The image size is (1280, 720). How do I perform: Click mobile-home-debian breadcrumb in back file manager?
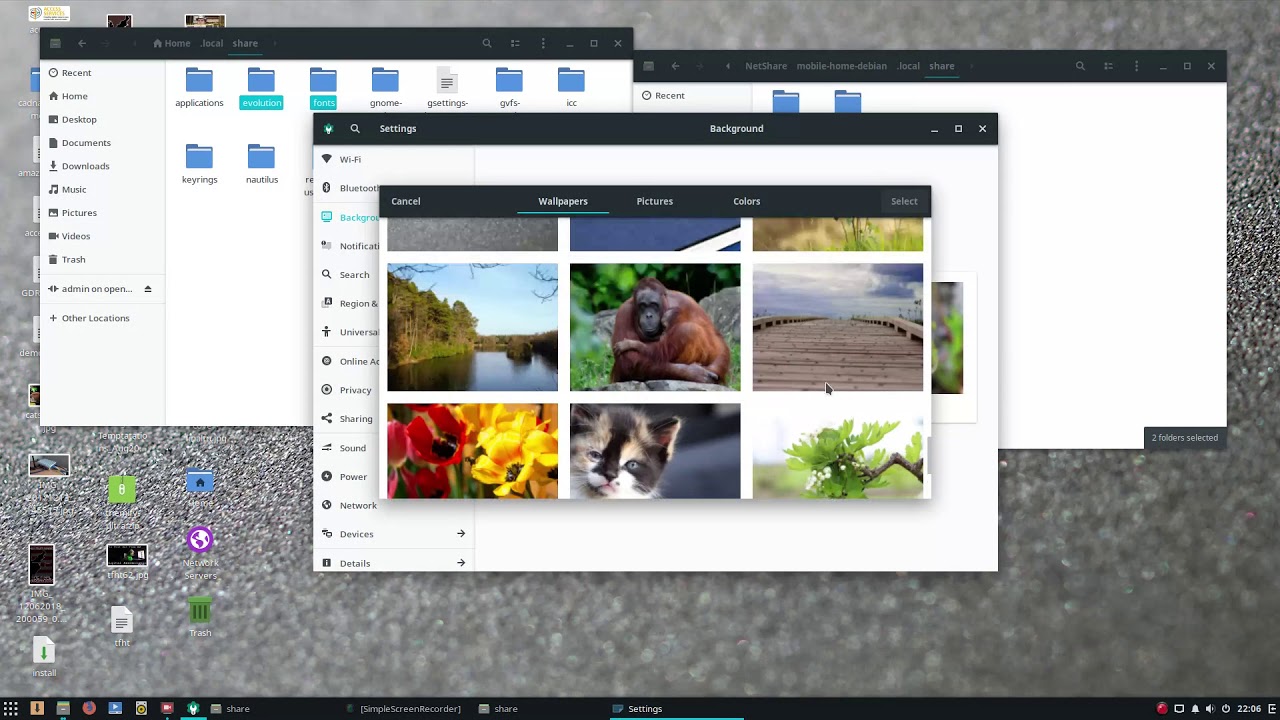842,66
